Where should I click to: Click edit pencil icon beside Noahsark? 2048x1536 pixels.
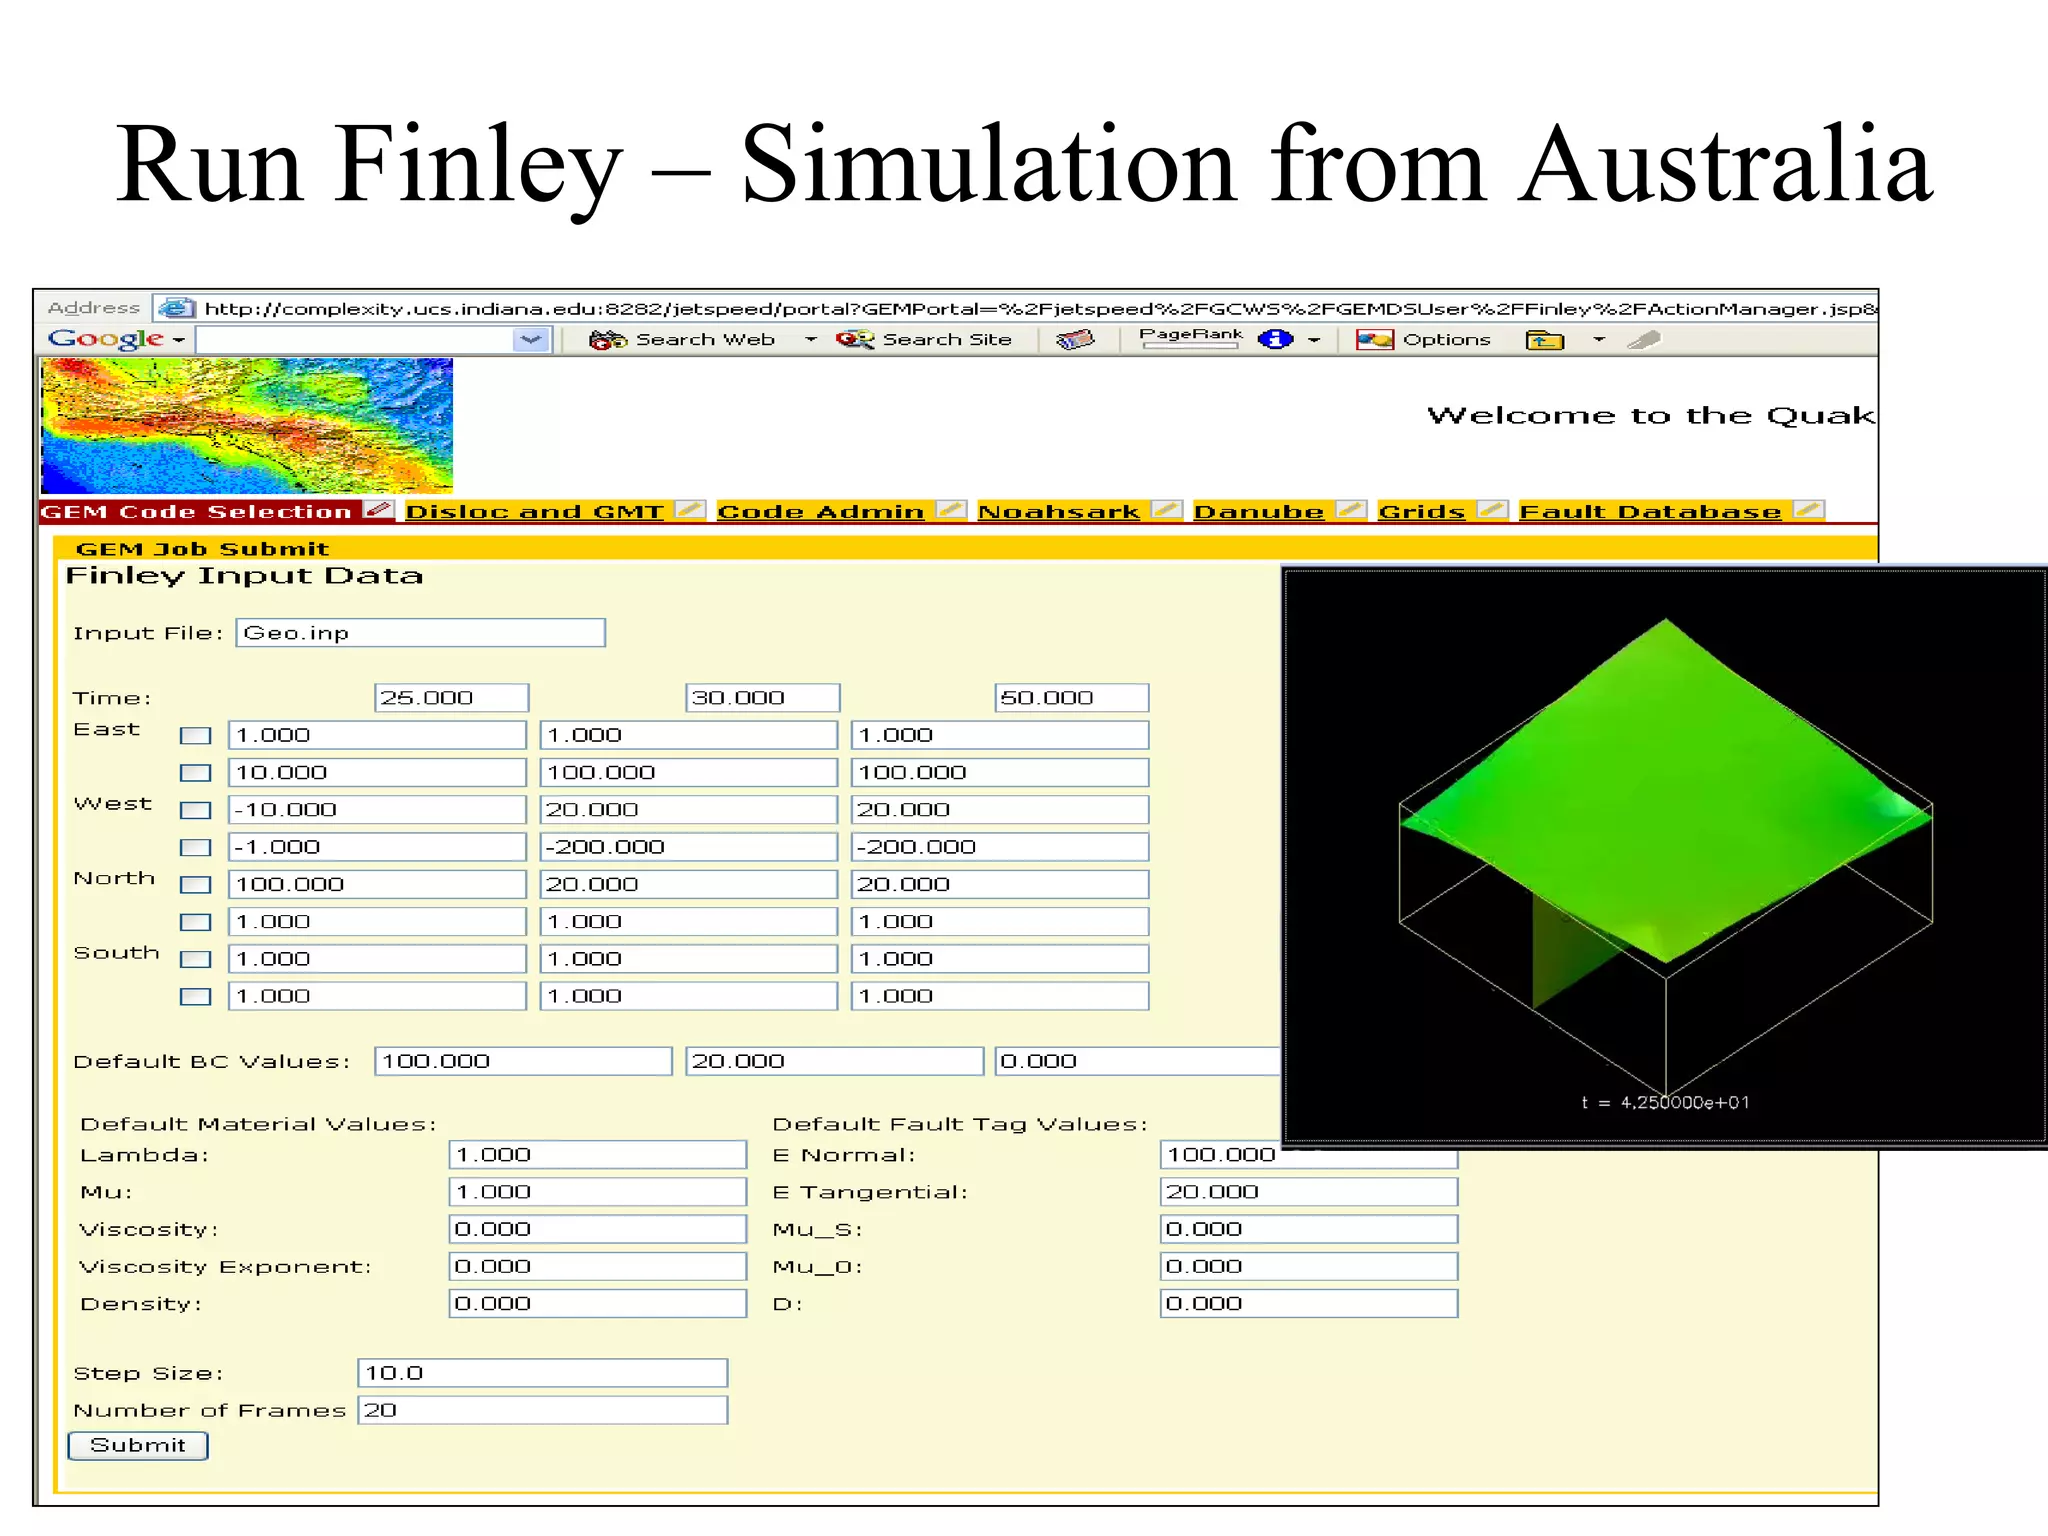[x=1166, y=510]
